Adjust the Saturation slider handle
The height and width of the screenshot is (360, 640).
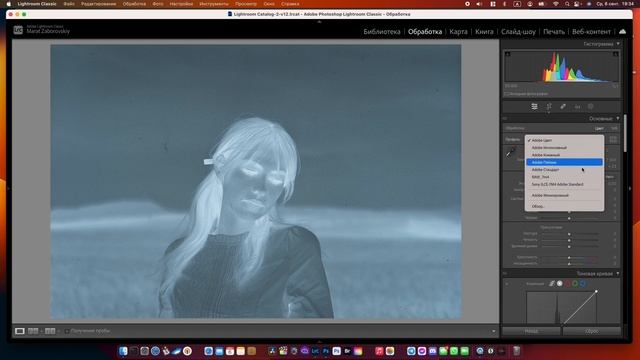click(x=569, y=264)
